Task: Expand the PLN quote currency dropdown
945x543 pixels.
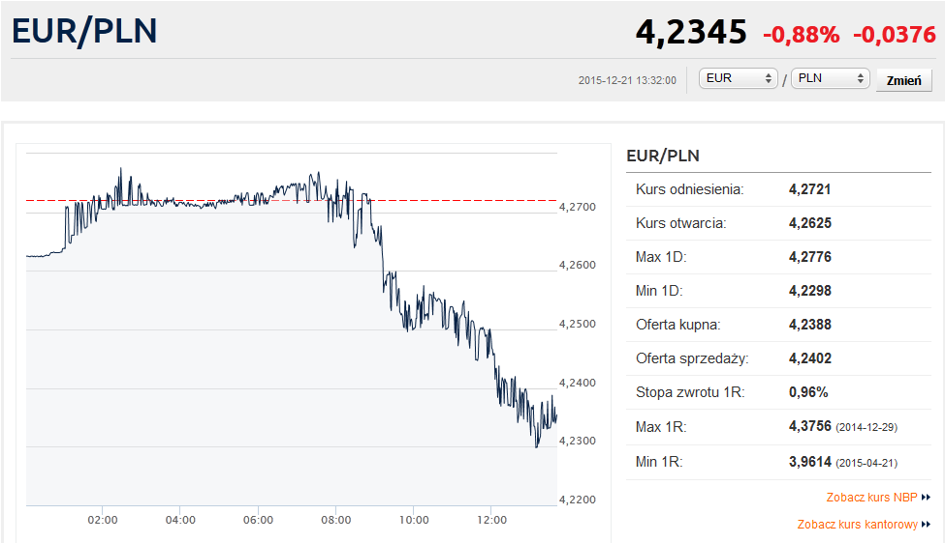Action: pos(830,79)
